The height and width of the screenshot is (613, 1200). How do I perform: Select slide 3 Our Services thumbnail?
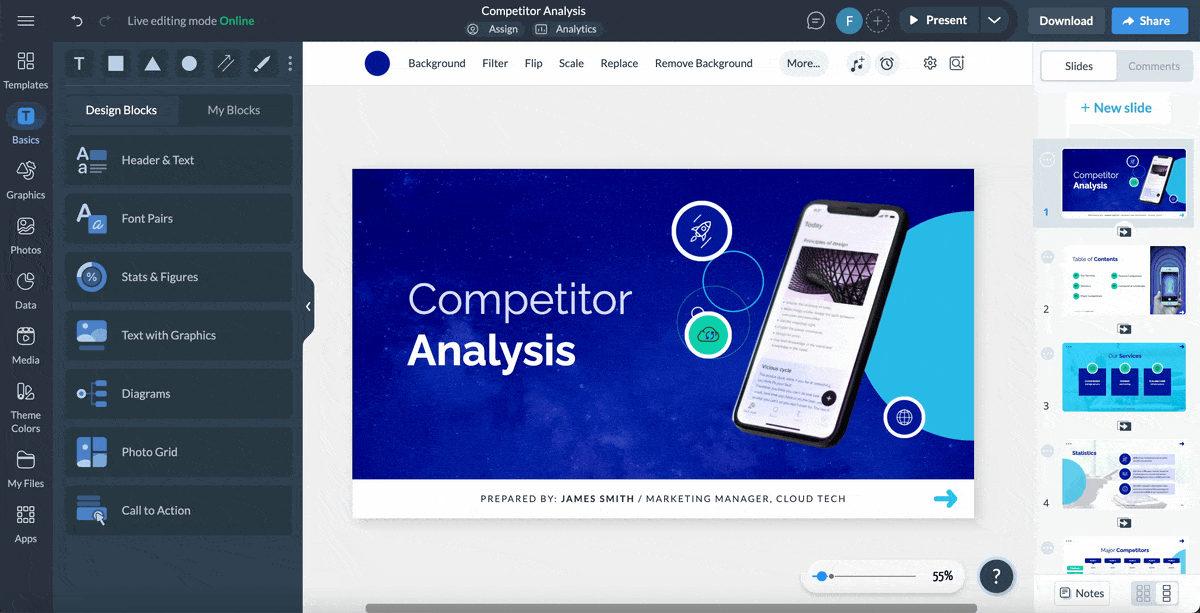tap(1123, 377)
